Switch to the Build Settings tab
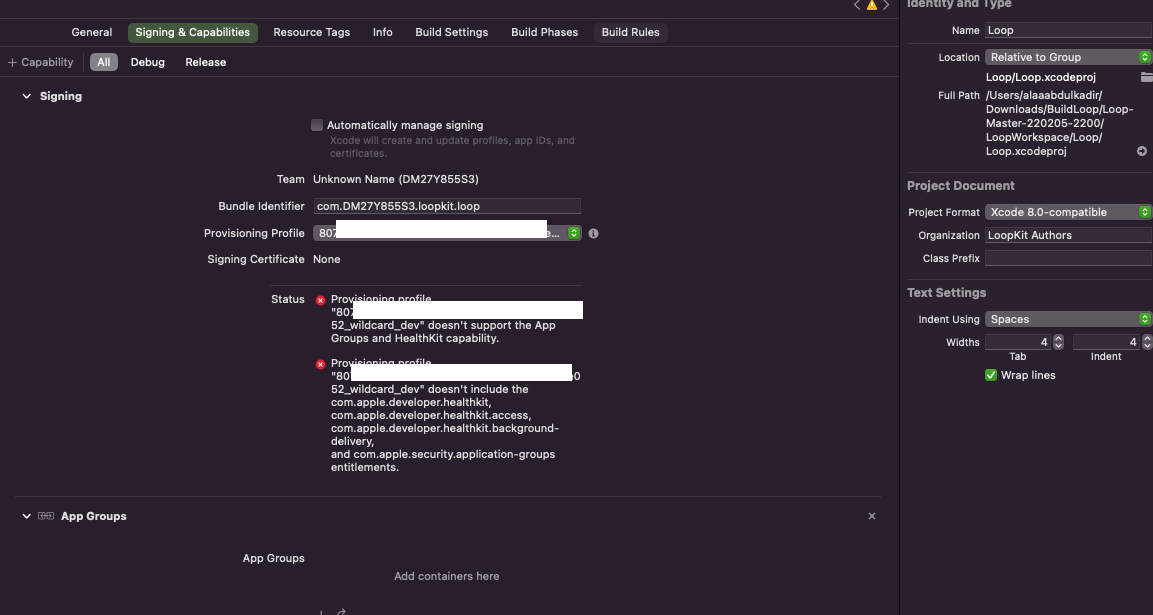 451,32
